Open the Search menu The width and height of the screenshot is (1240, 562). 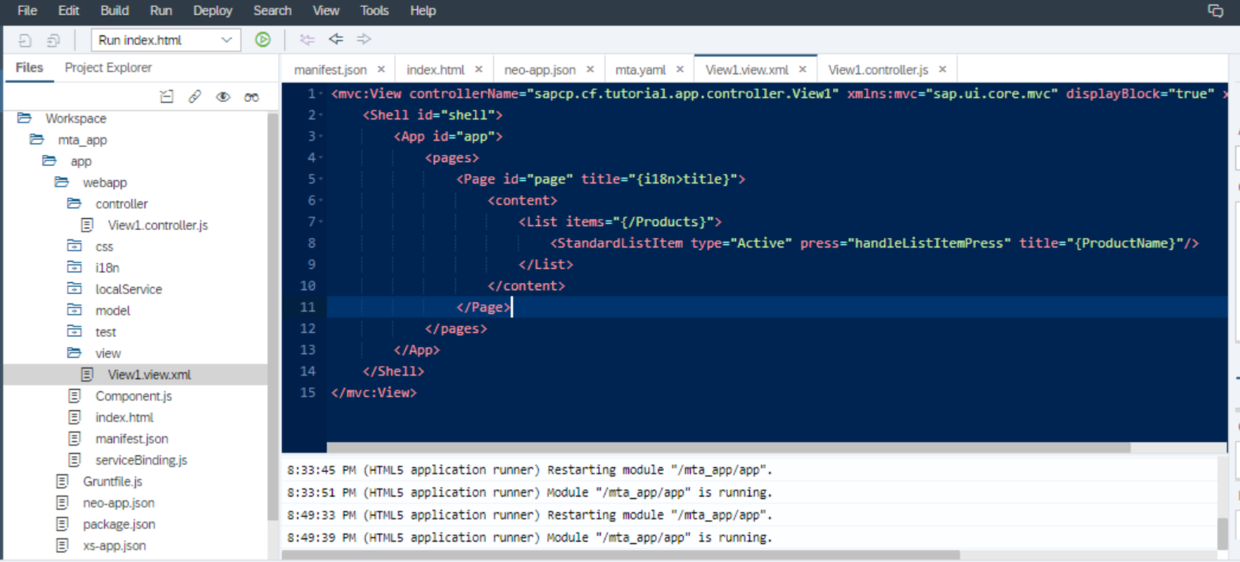tap(272, 11)
